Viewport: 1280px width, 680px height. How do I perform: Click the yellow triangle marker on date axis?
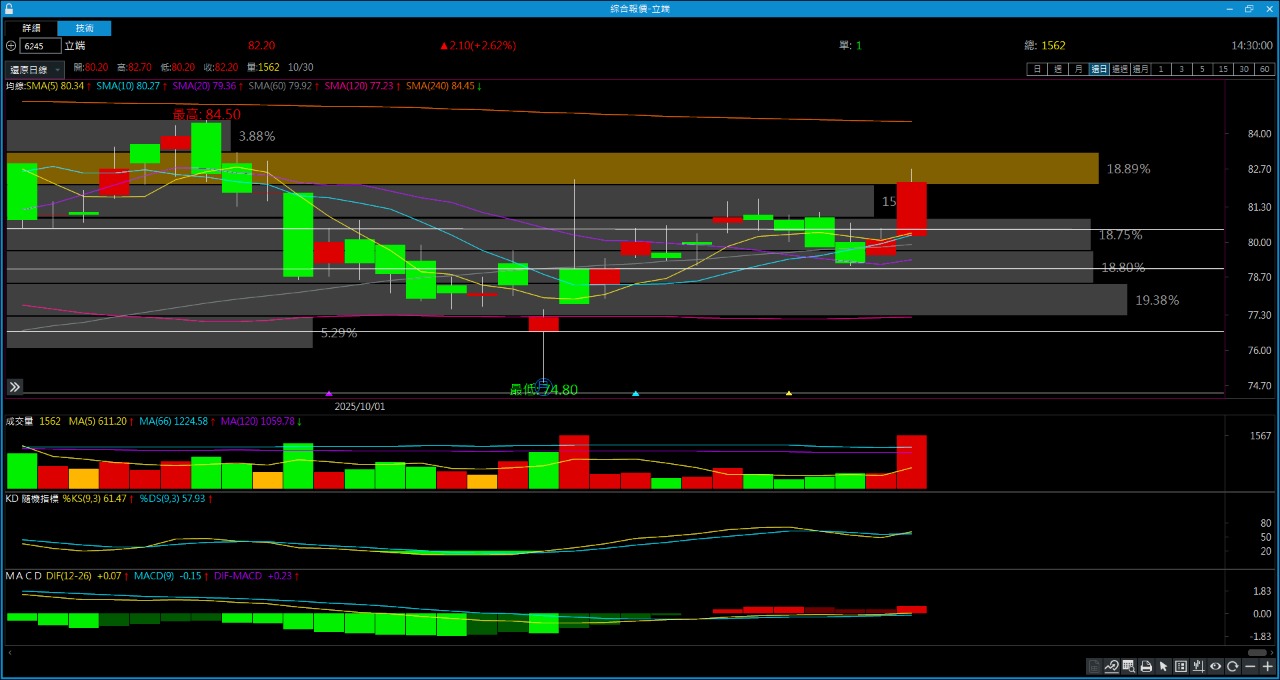(789, 394)
